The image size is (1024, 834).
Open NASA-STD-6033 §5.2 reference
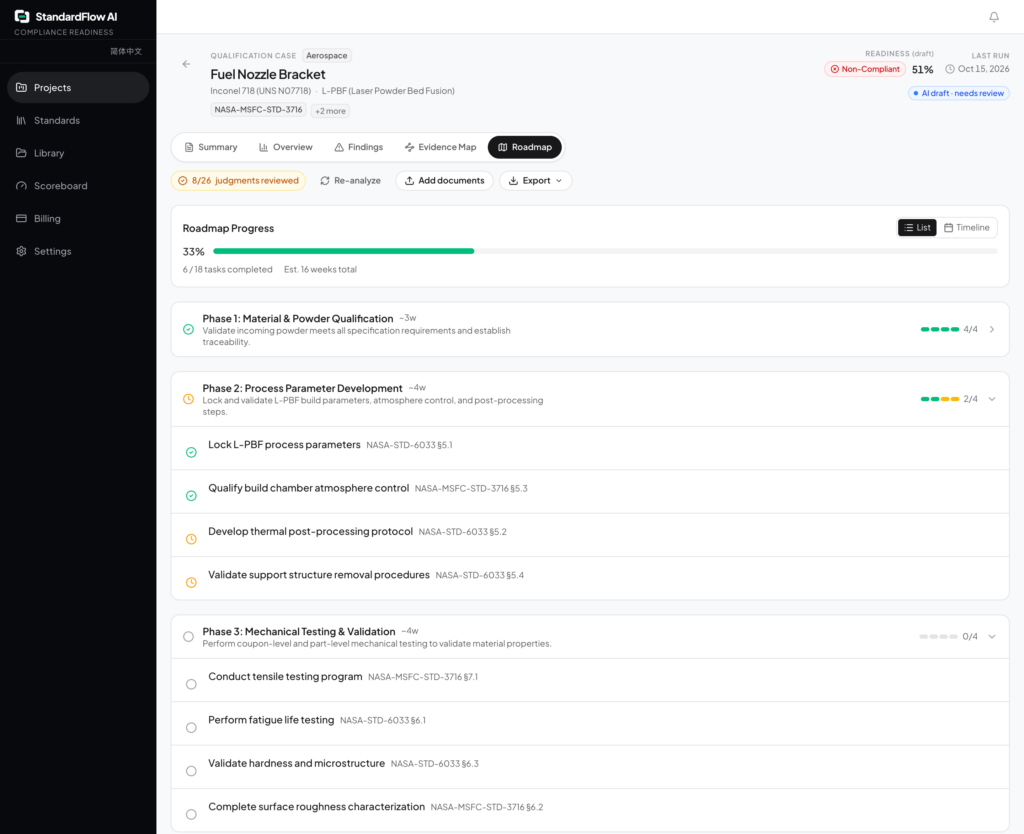[462, 532]
